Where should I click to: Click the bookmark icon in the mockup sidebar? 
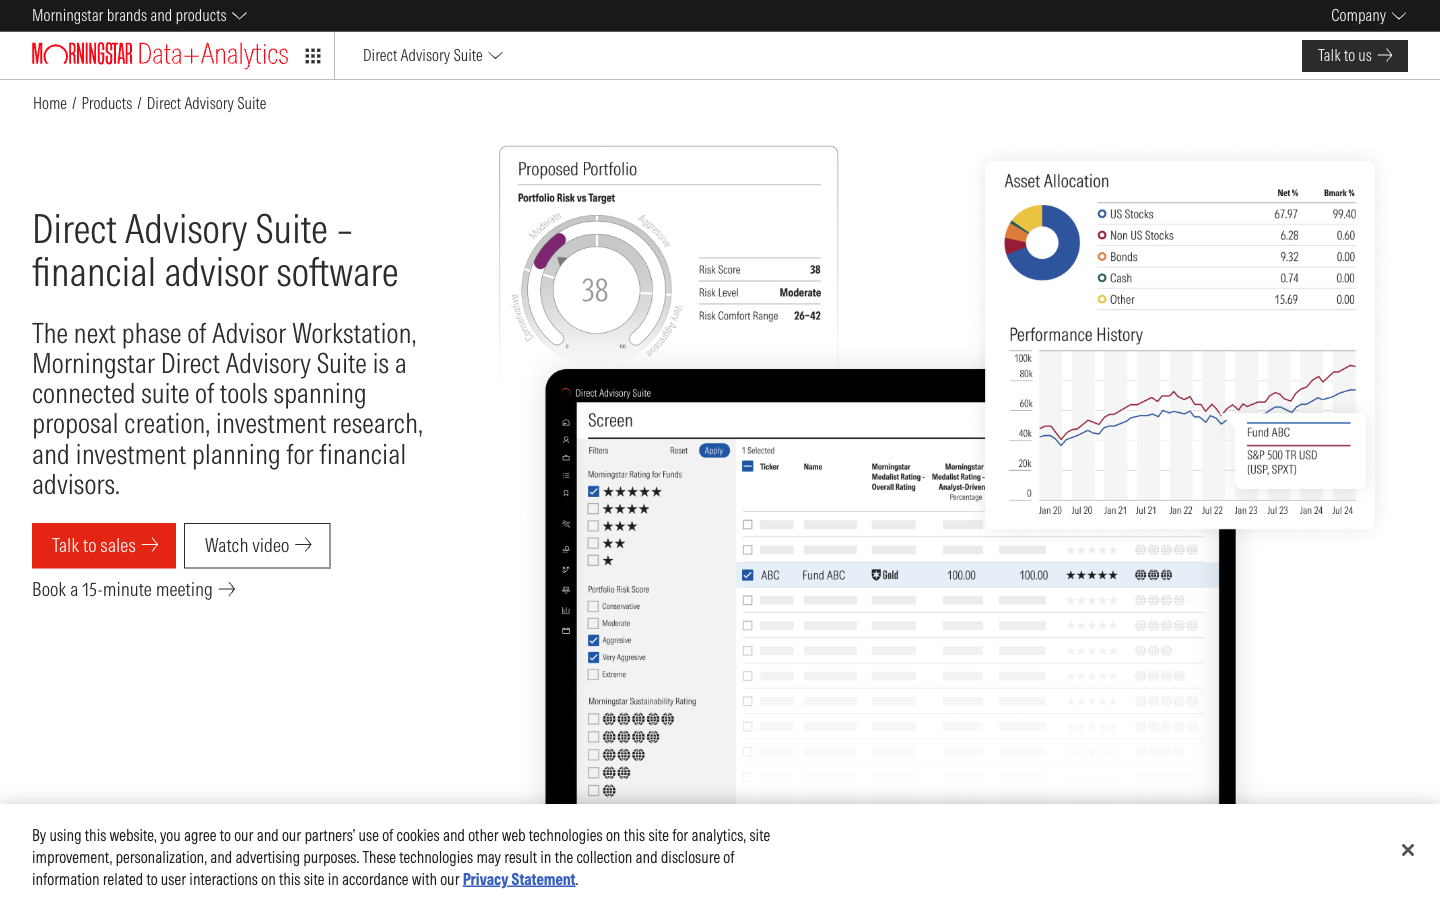(566, 493)
